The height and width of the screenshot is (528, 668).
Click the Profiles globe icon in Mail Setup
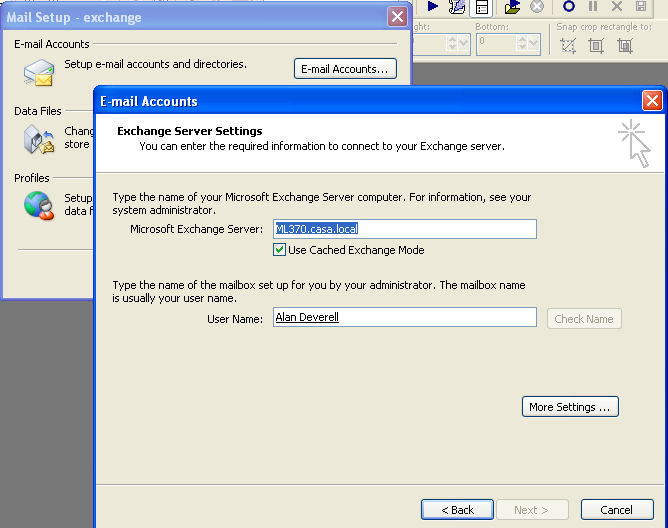(x=39, y=205)
